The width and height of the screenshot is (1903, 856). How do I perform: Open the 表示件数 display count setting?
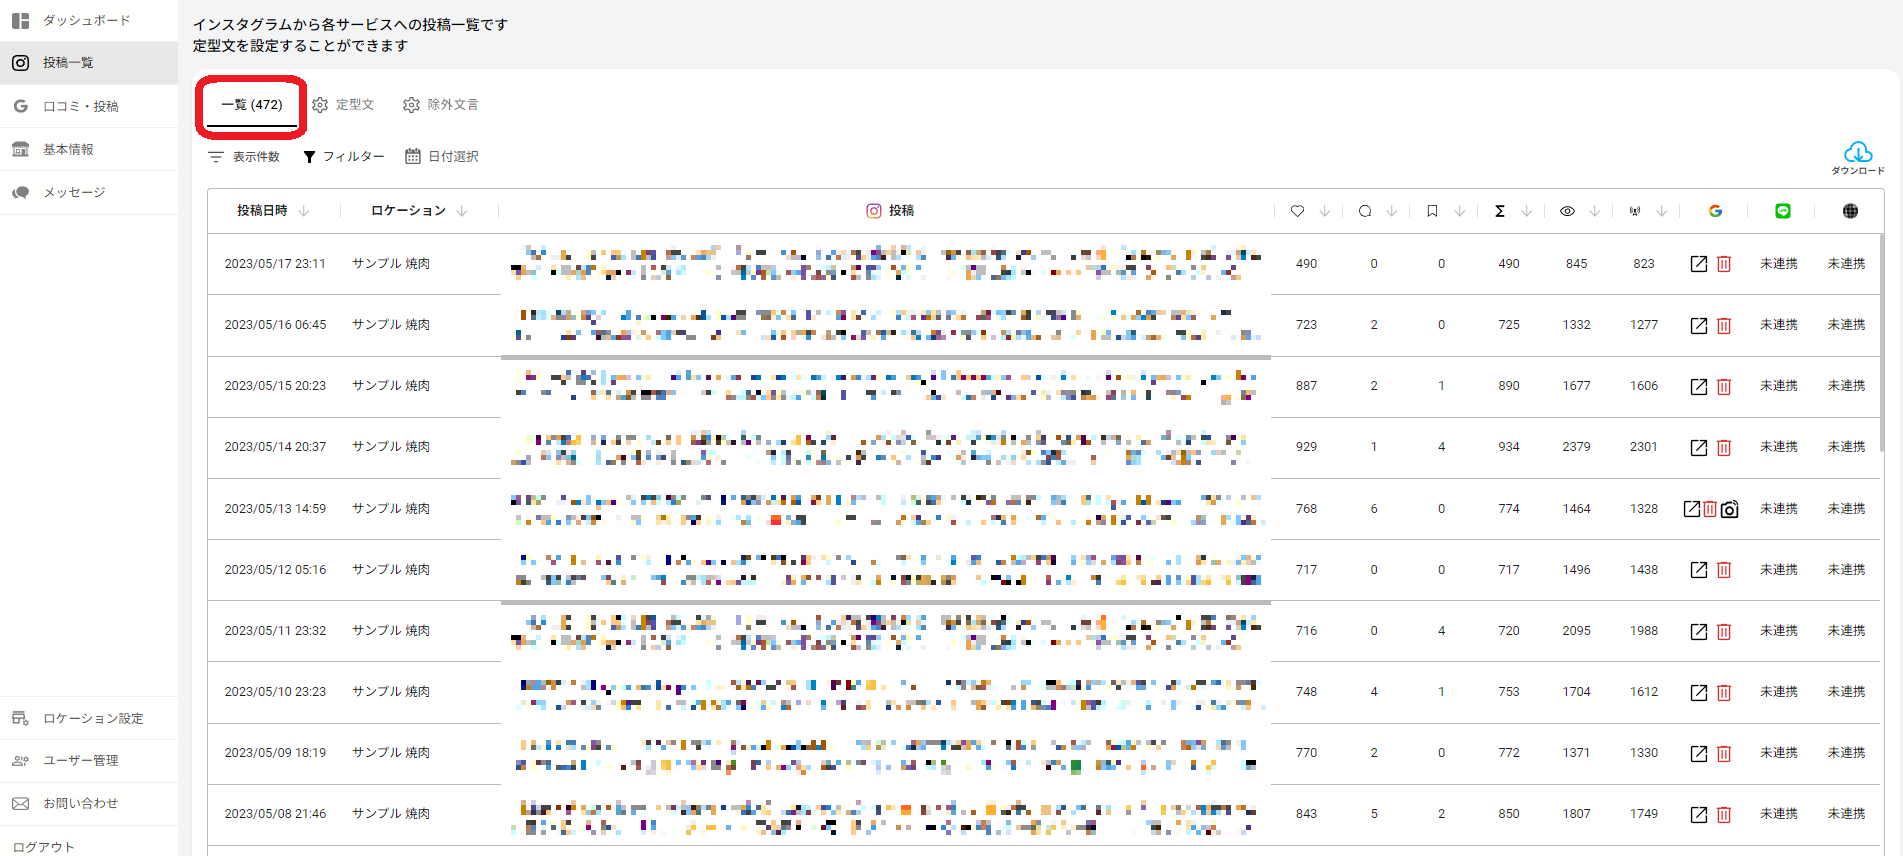tap(244, 157)
